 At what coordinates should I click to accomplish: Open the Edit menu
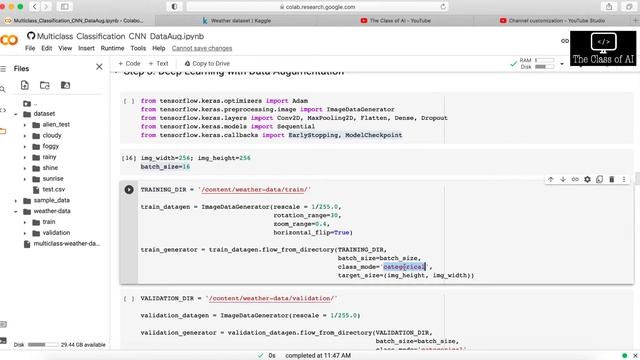pos(47,48)
